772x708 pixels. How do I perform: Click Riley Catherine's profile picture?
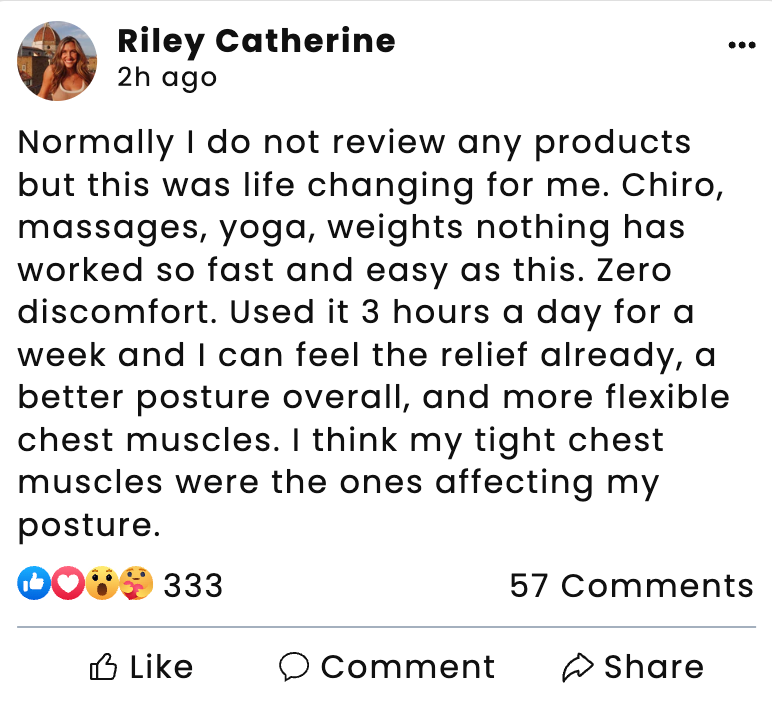click(58, 61)
